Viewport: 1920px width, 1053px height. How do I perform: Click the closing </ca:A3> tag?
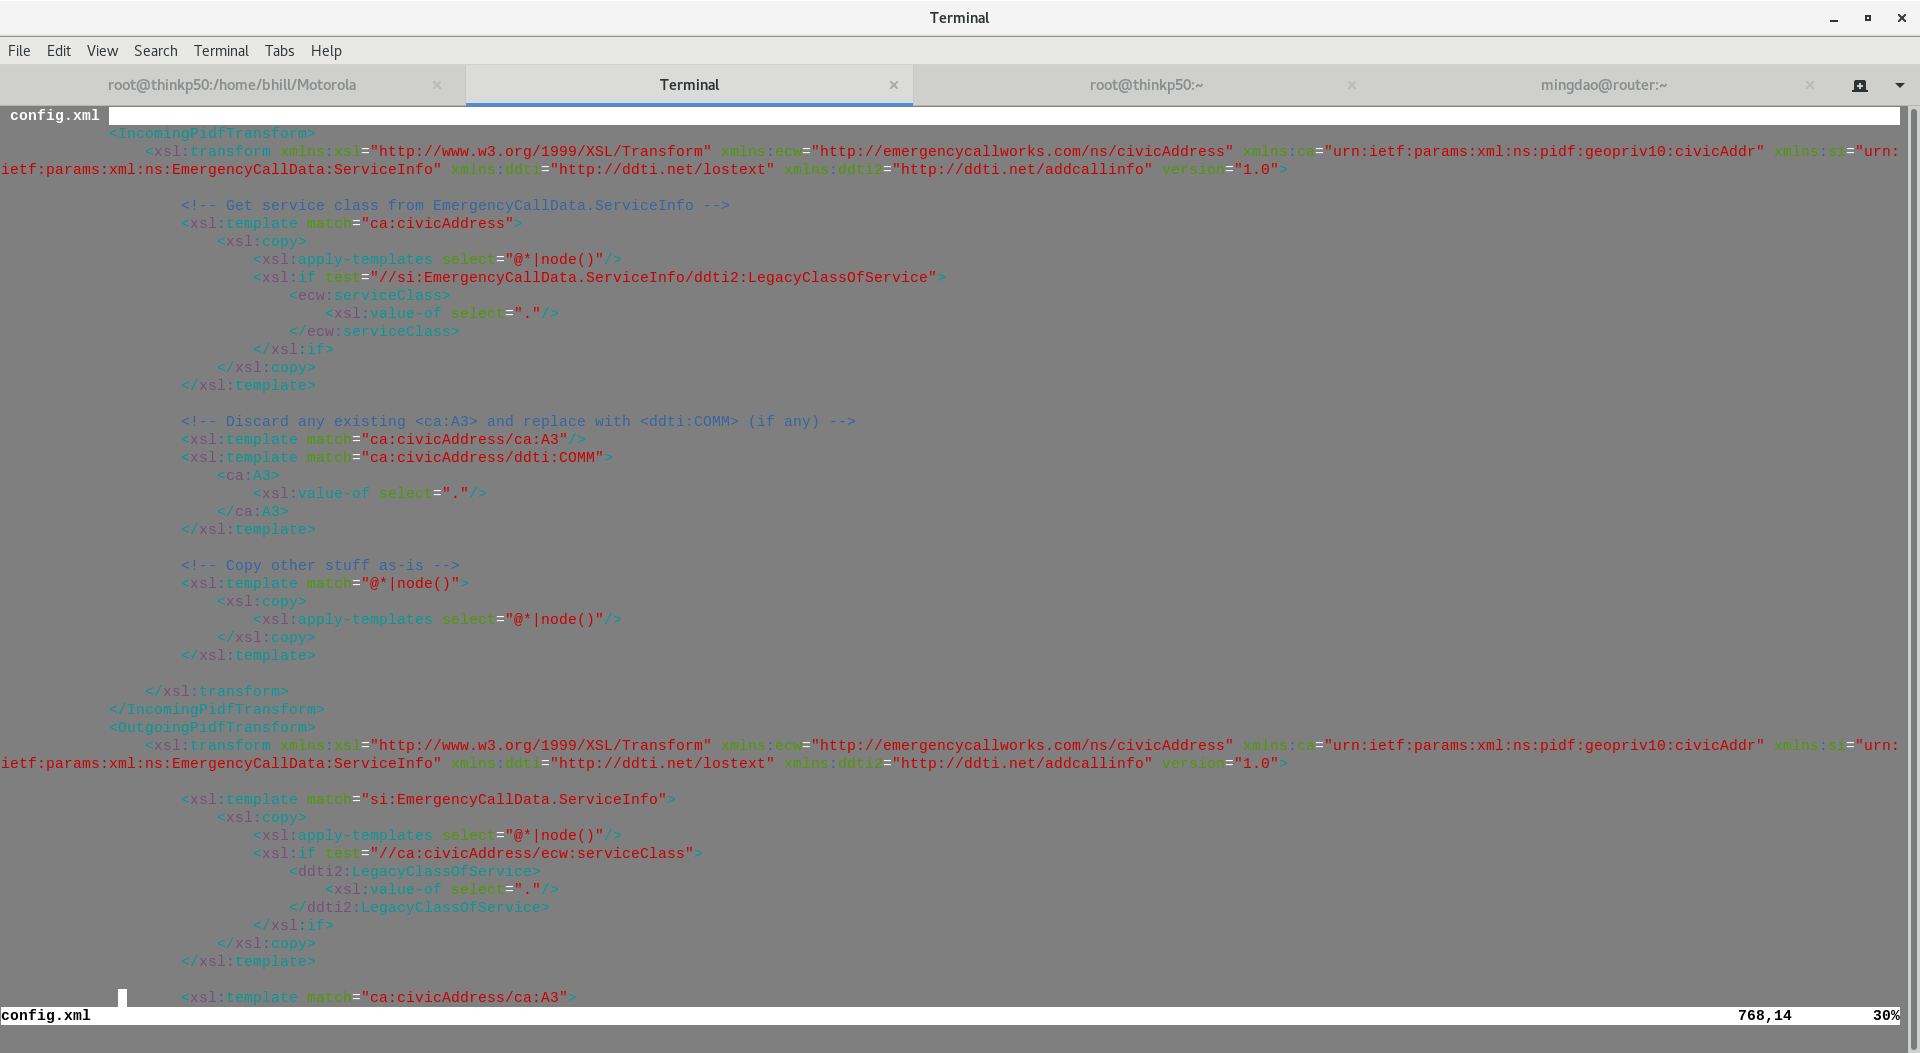(253, 512)
